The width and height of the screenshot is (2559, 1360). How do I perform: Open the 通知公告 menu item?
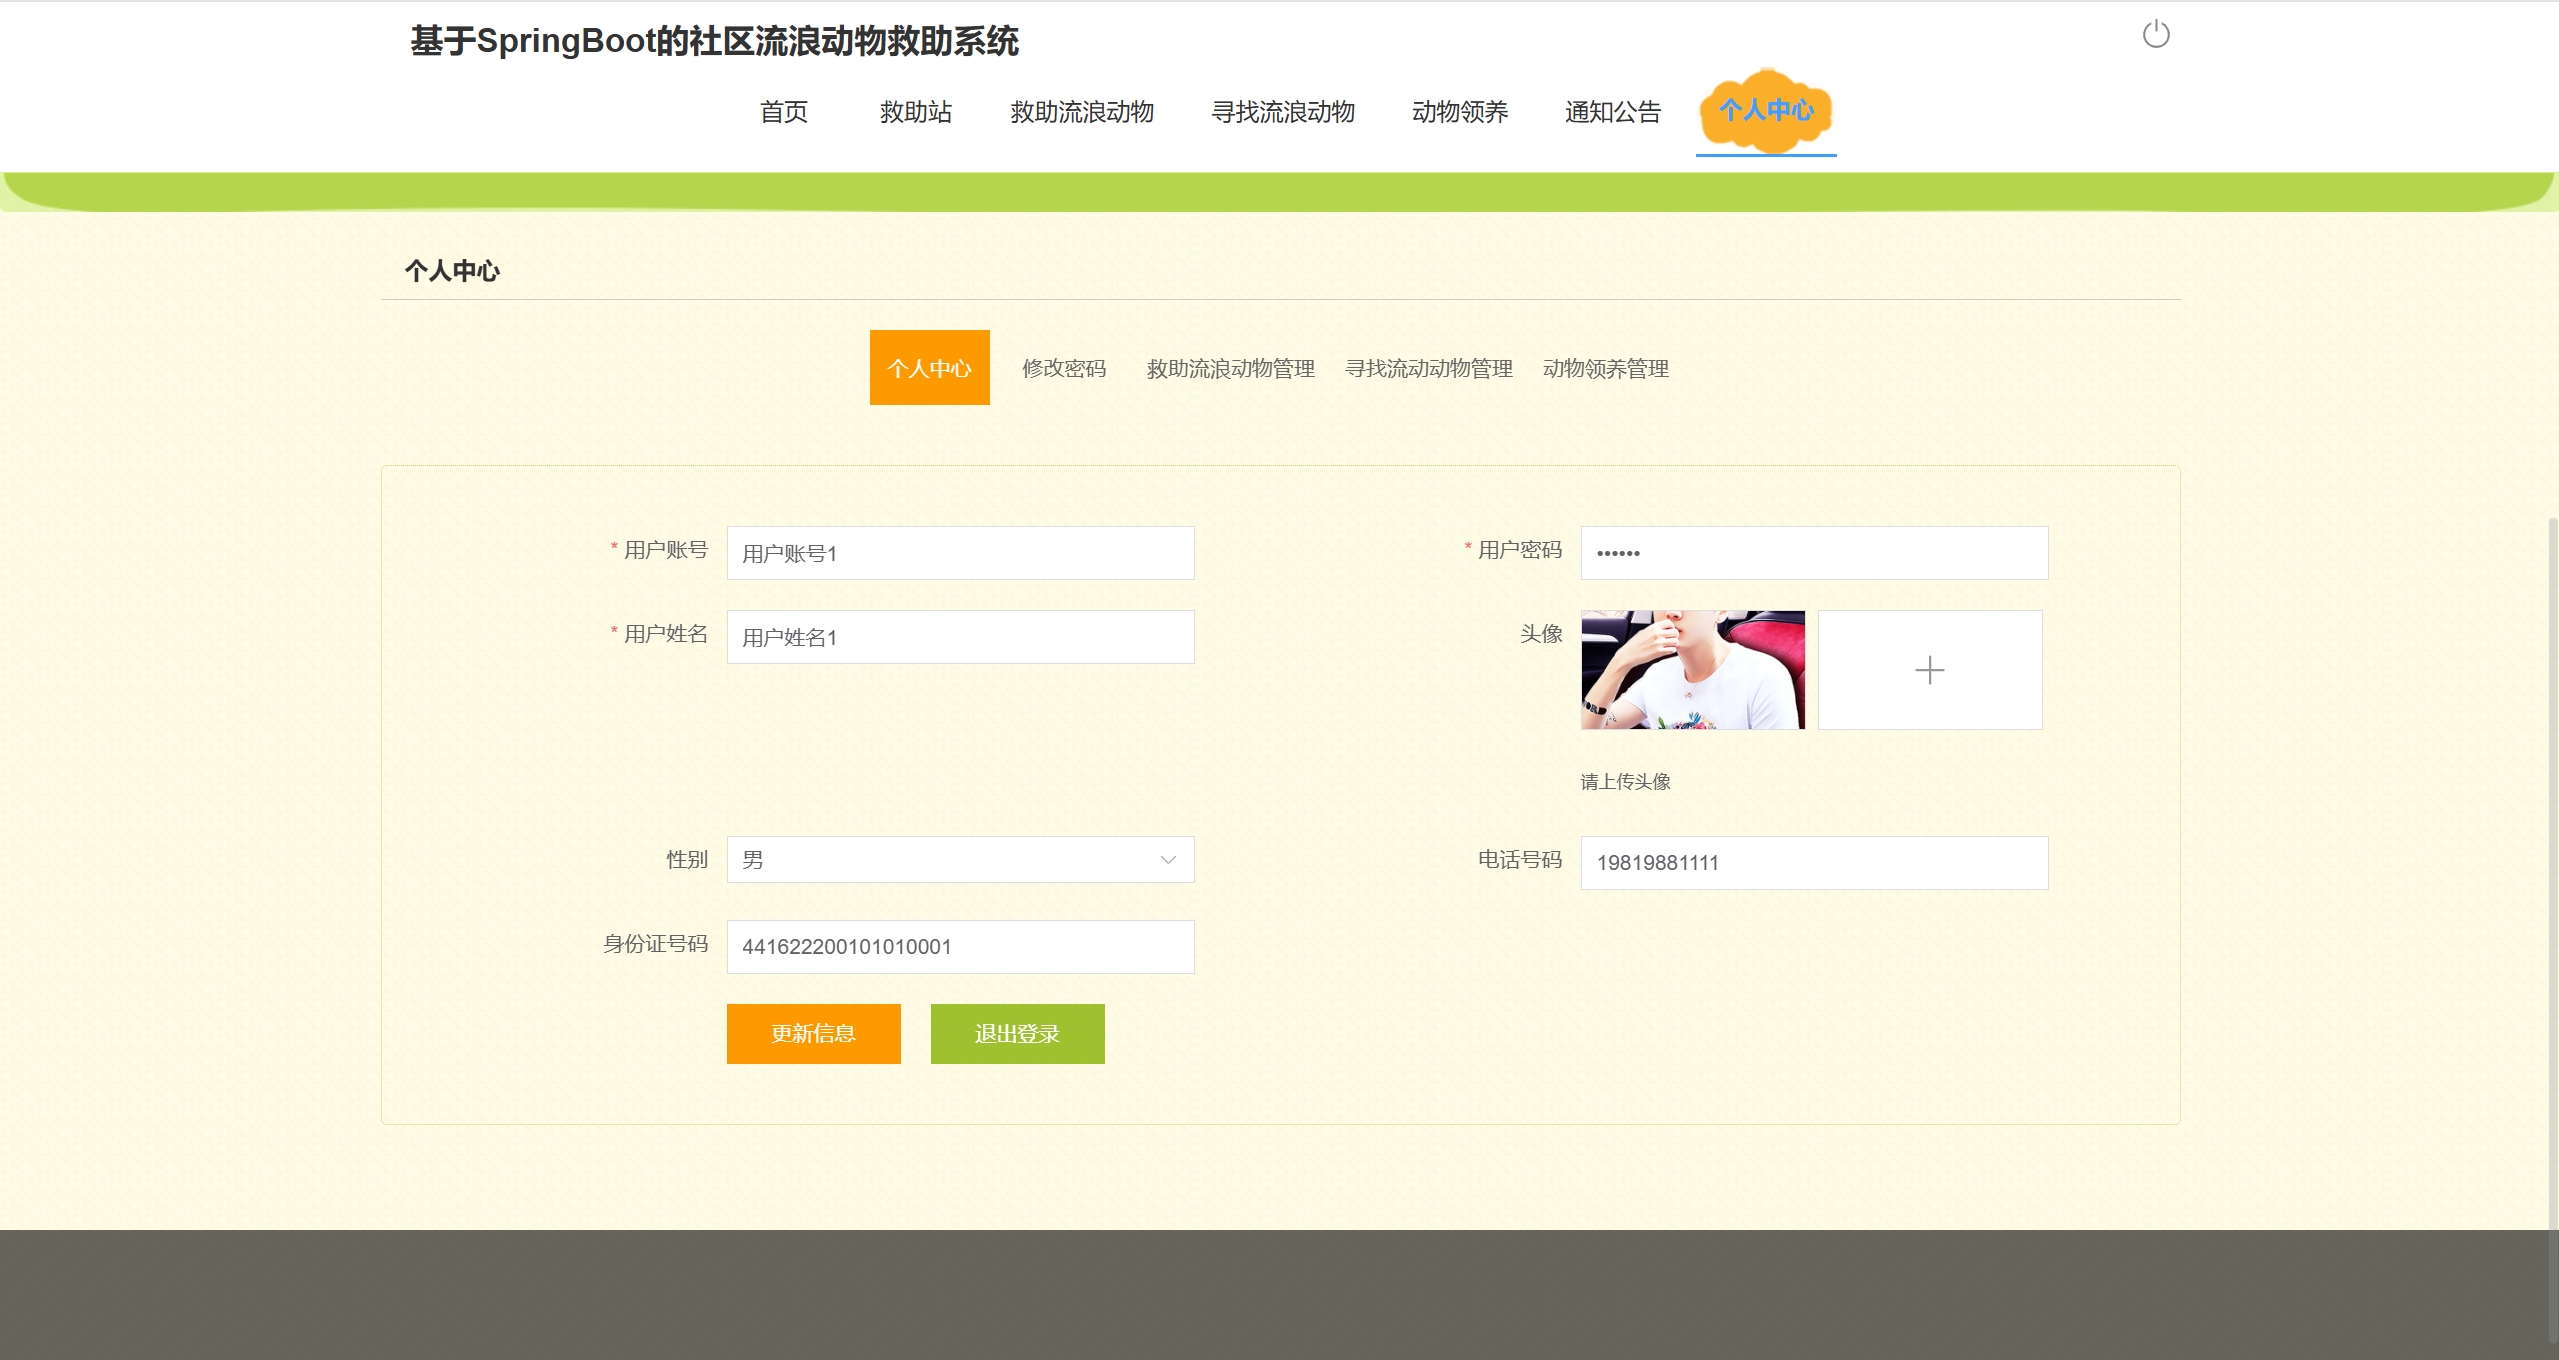coord(1612,112)
